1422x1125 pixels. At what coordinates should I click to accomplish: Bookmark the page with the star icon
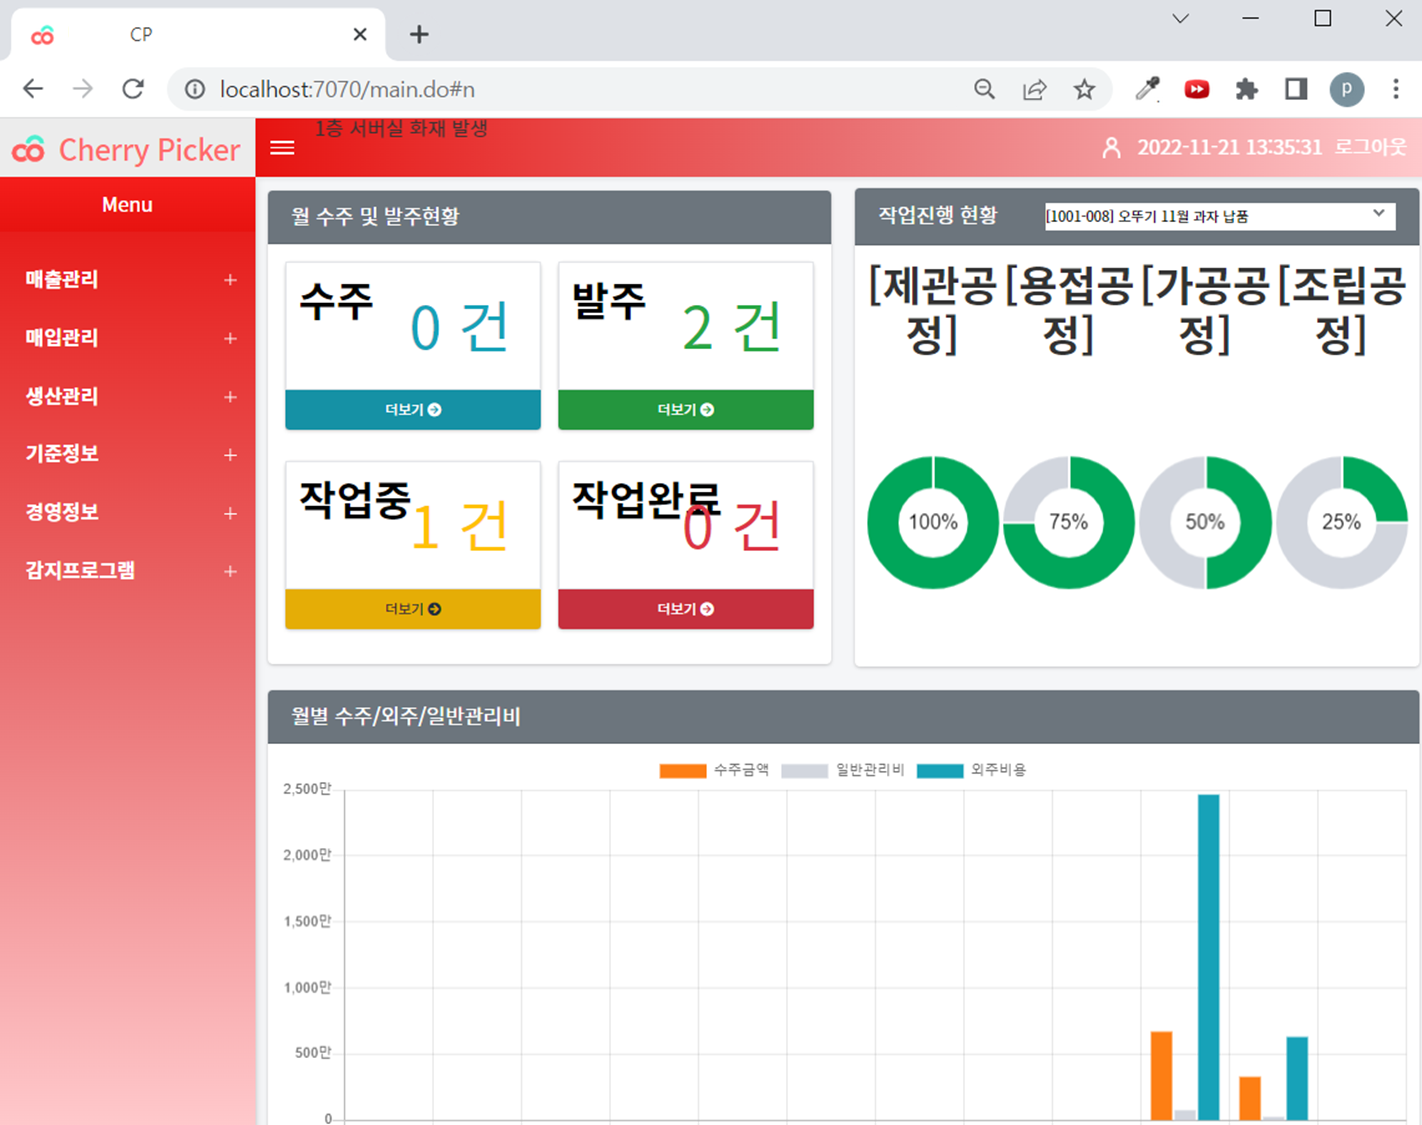(1085, 89)
